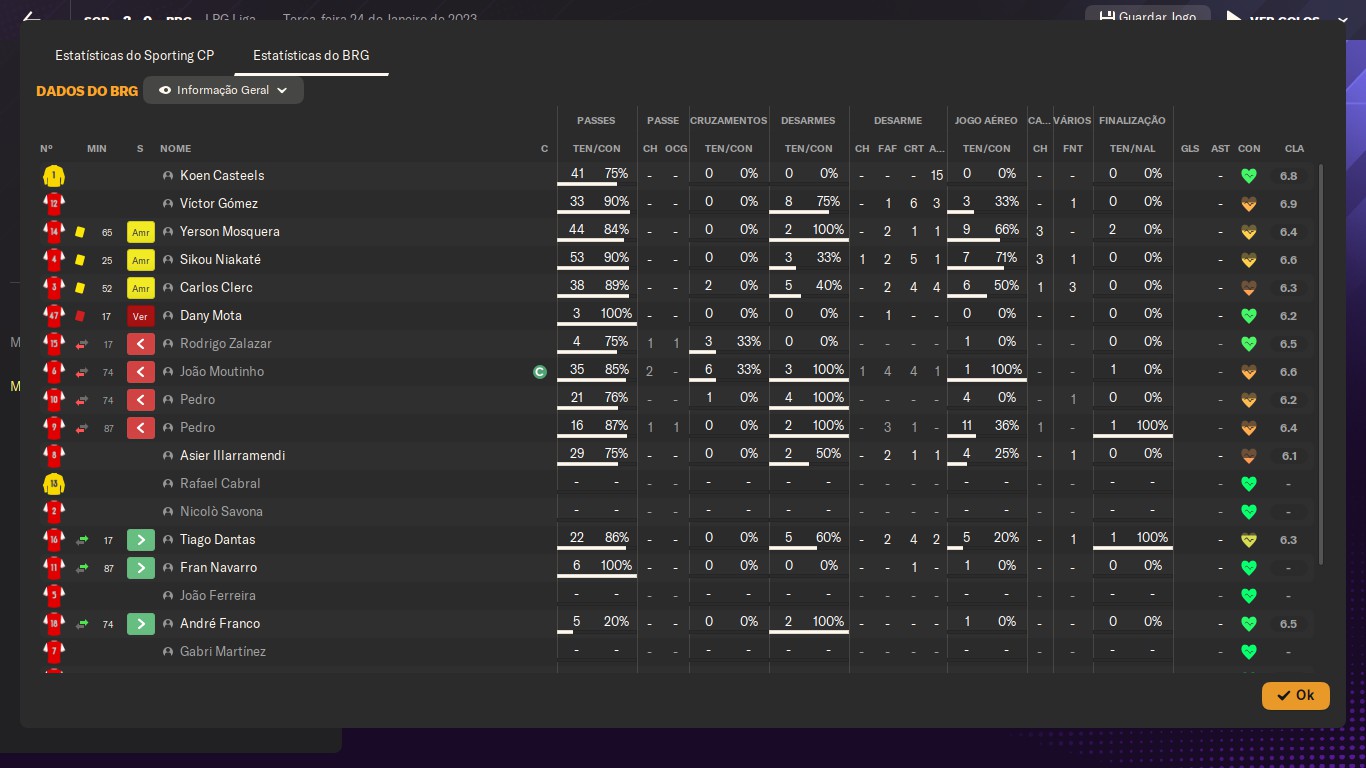Click profile icon beside João Ferreira
The width and height of the screenshot is (1366, 768).
tap(168, 596)
